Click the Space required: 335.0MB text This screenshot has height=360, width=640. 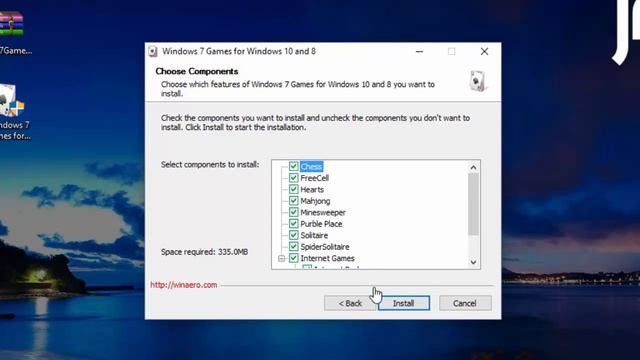click(204, 252)
